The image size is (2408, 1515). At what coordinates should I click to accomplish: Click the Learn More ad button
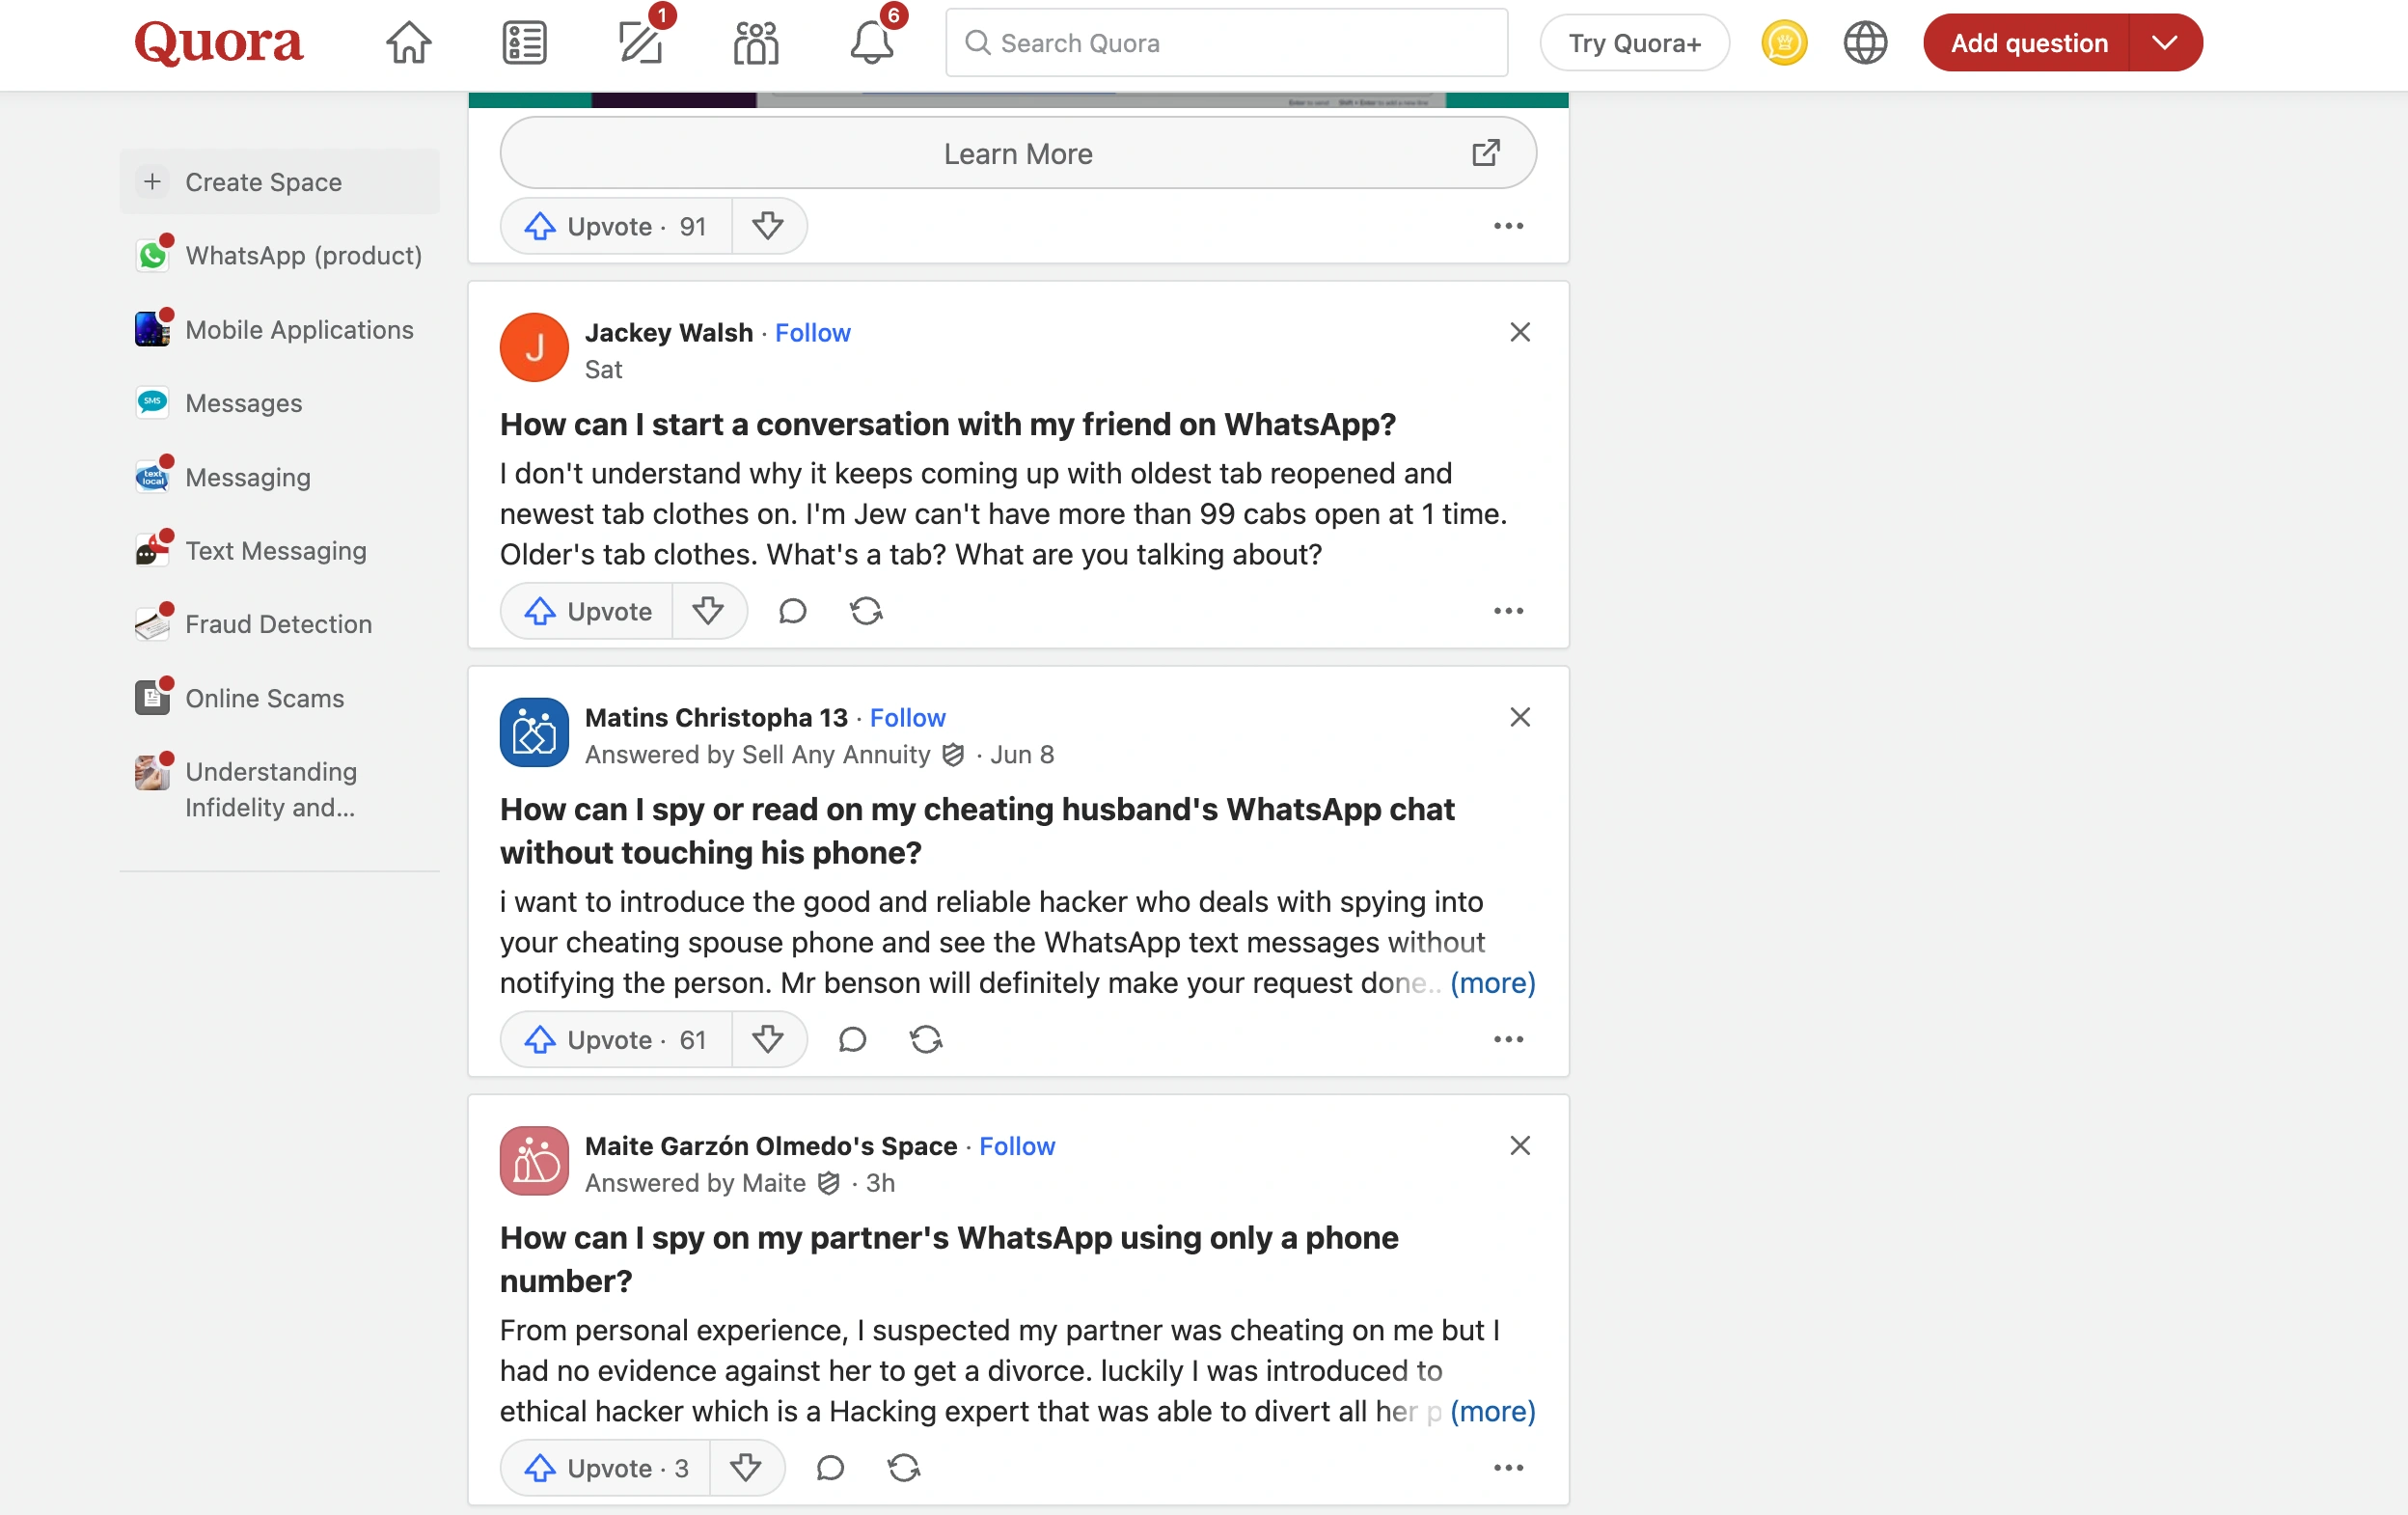pos(1018,153)
